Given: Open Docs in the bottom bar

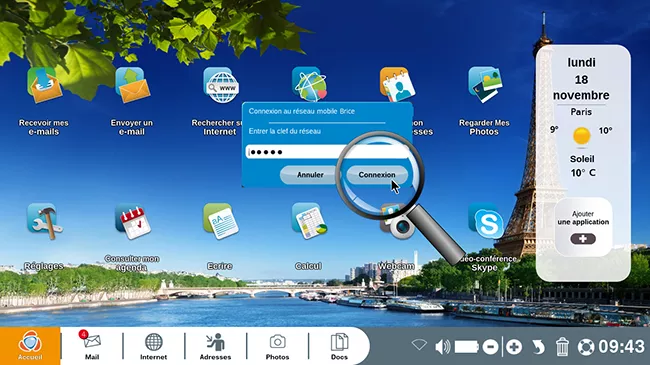Looking at the screenshot, I should (339, 346).
